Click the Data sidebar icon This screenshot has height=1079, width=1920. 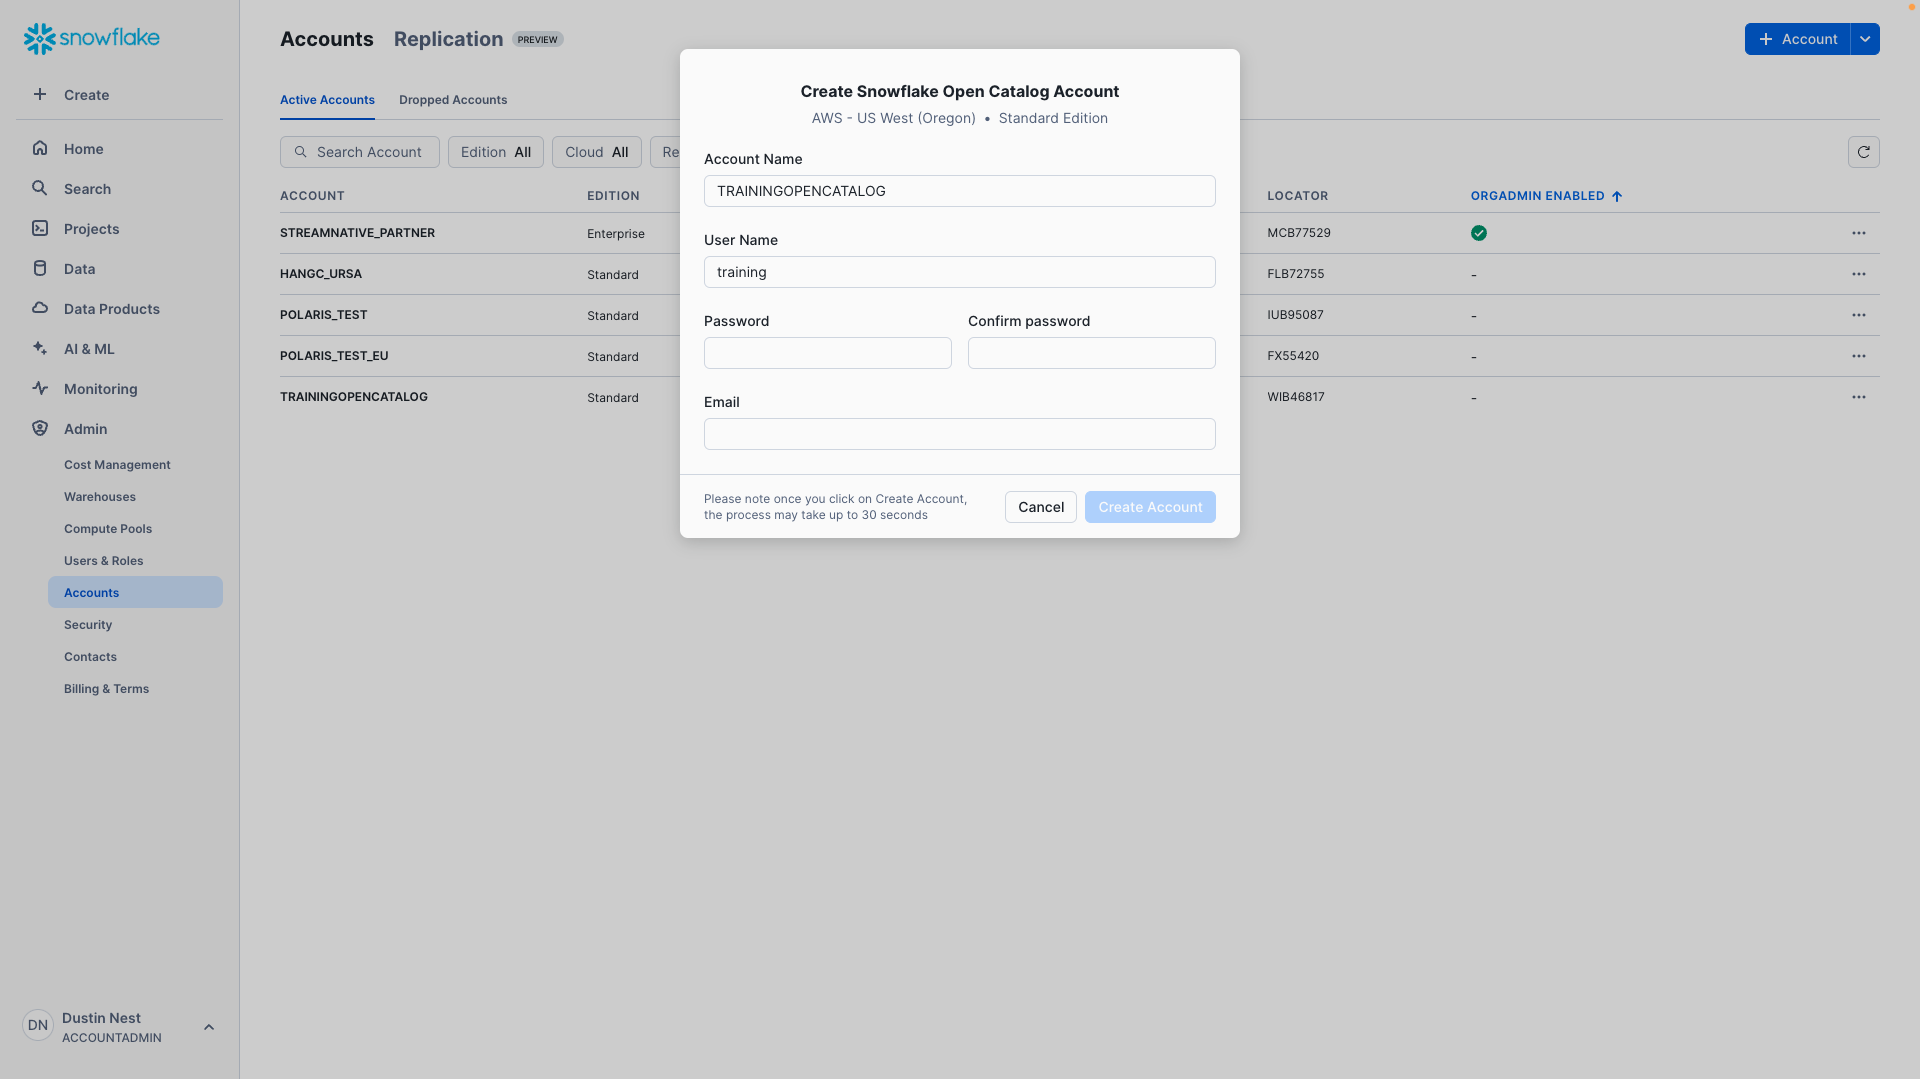pos(40,268)
